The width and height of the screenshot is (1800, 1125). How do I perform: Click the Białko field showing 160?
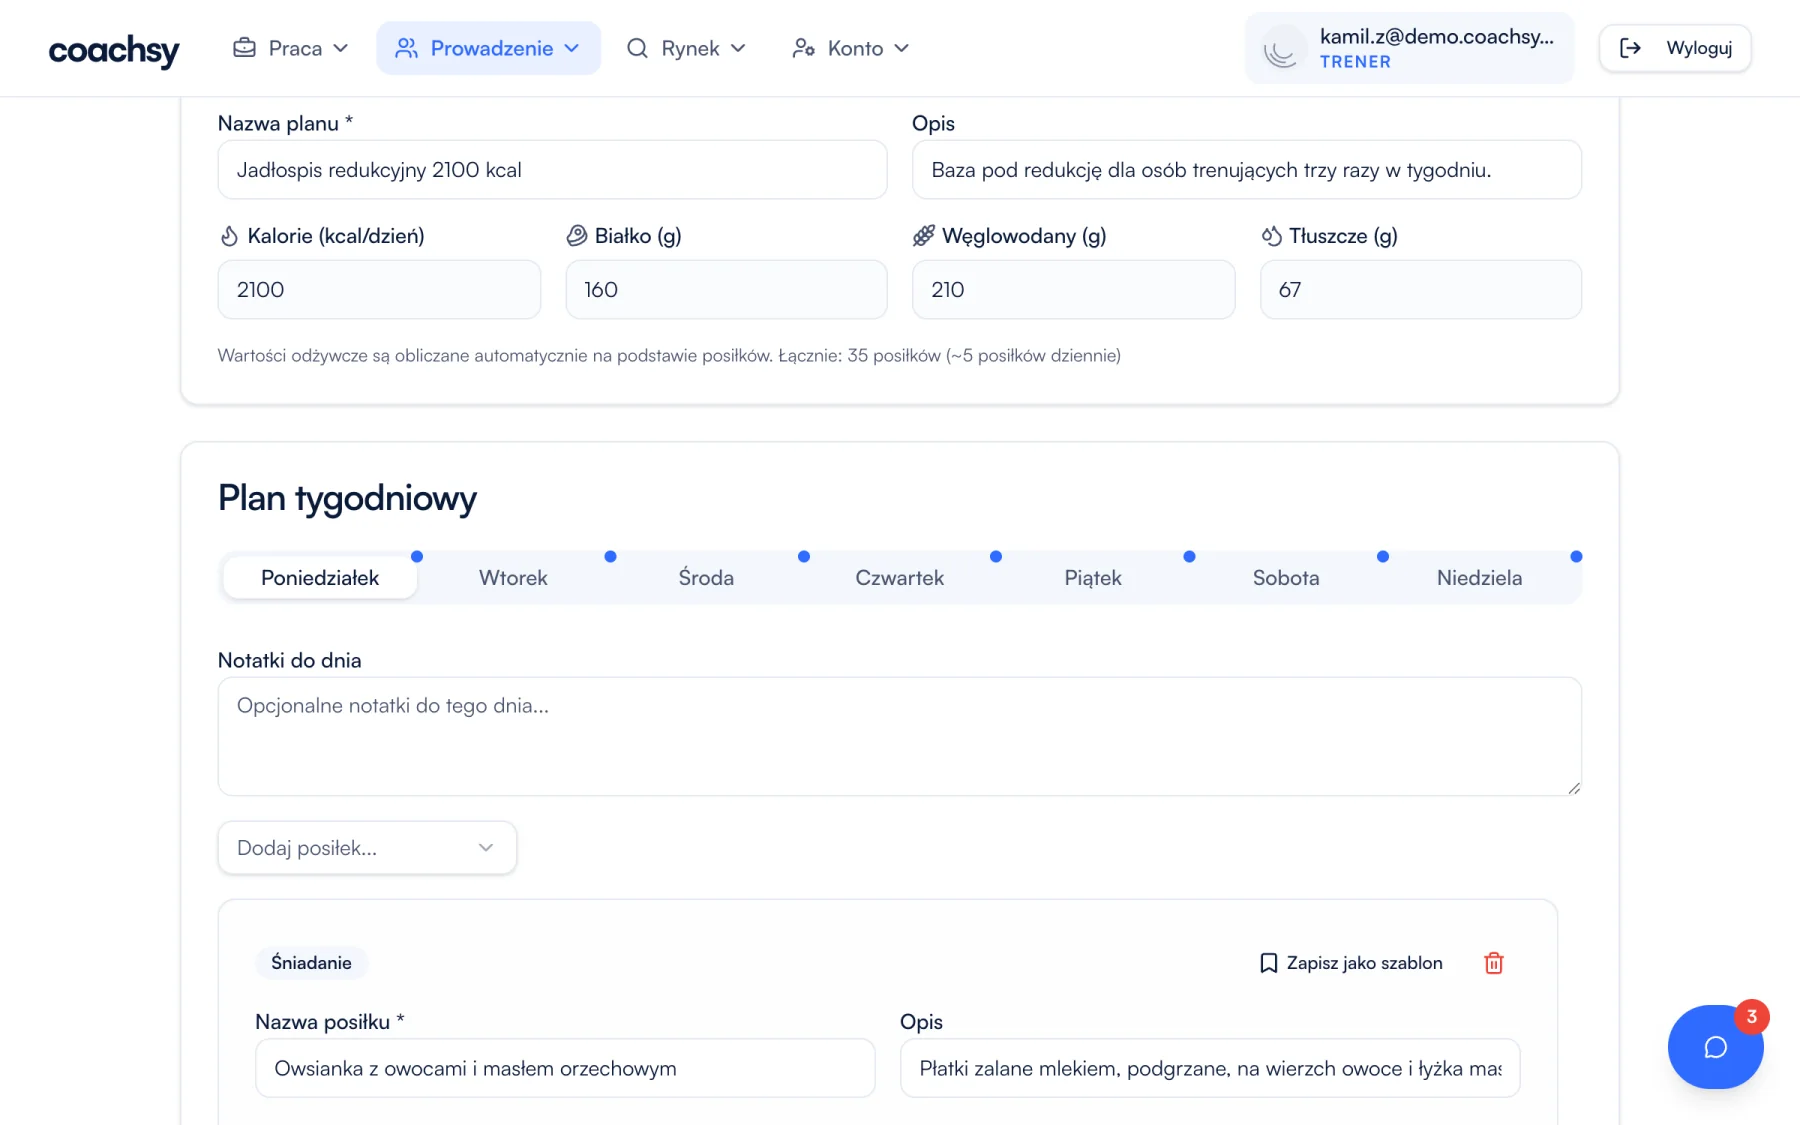[x=726, y=290]
